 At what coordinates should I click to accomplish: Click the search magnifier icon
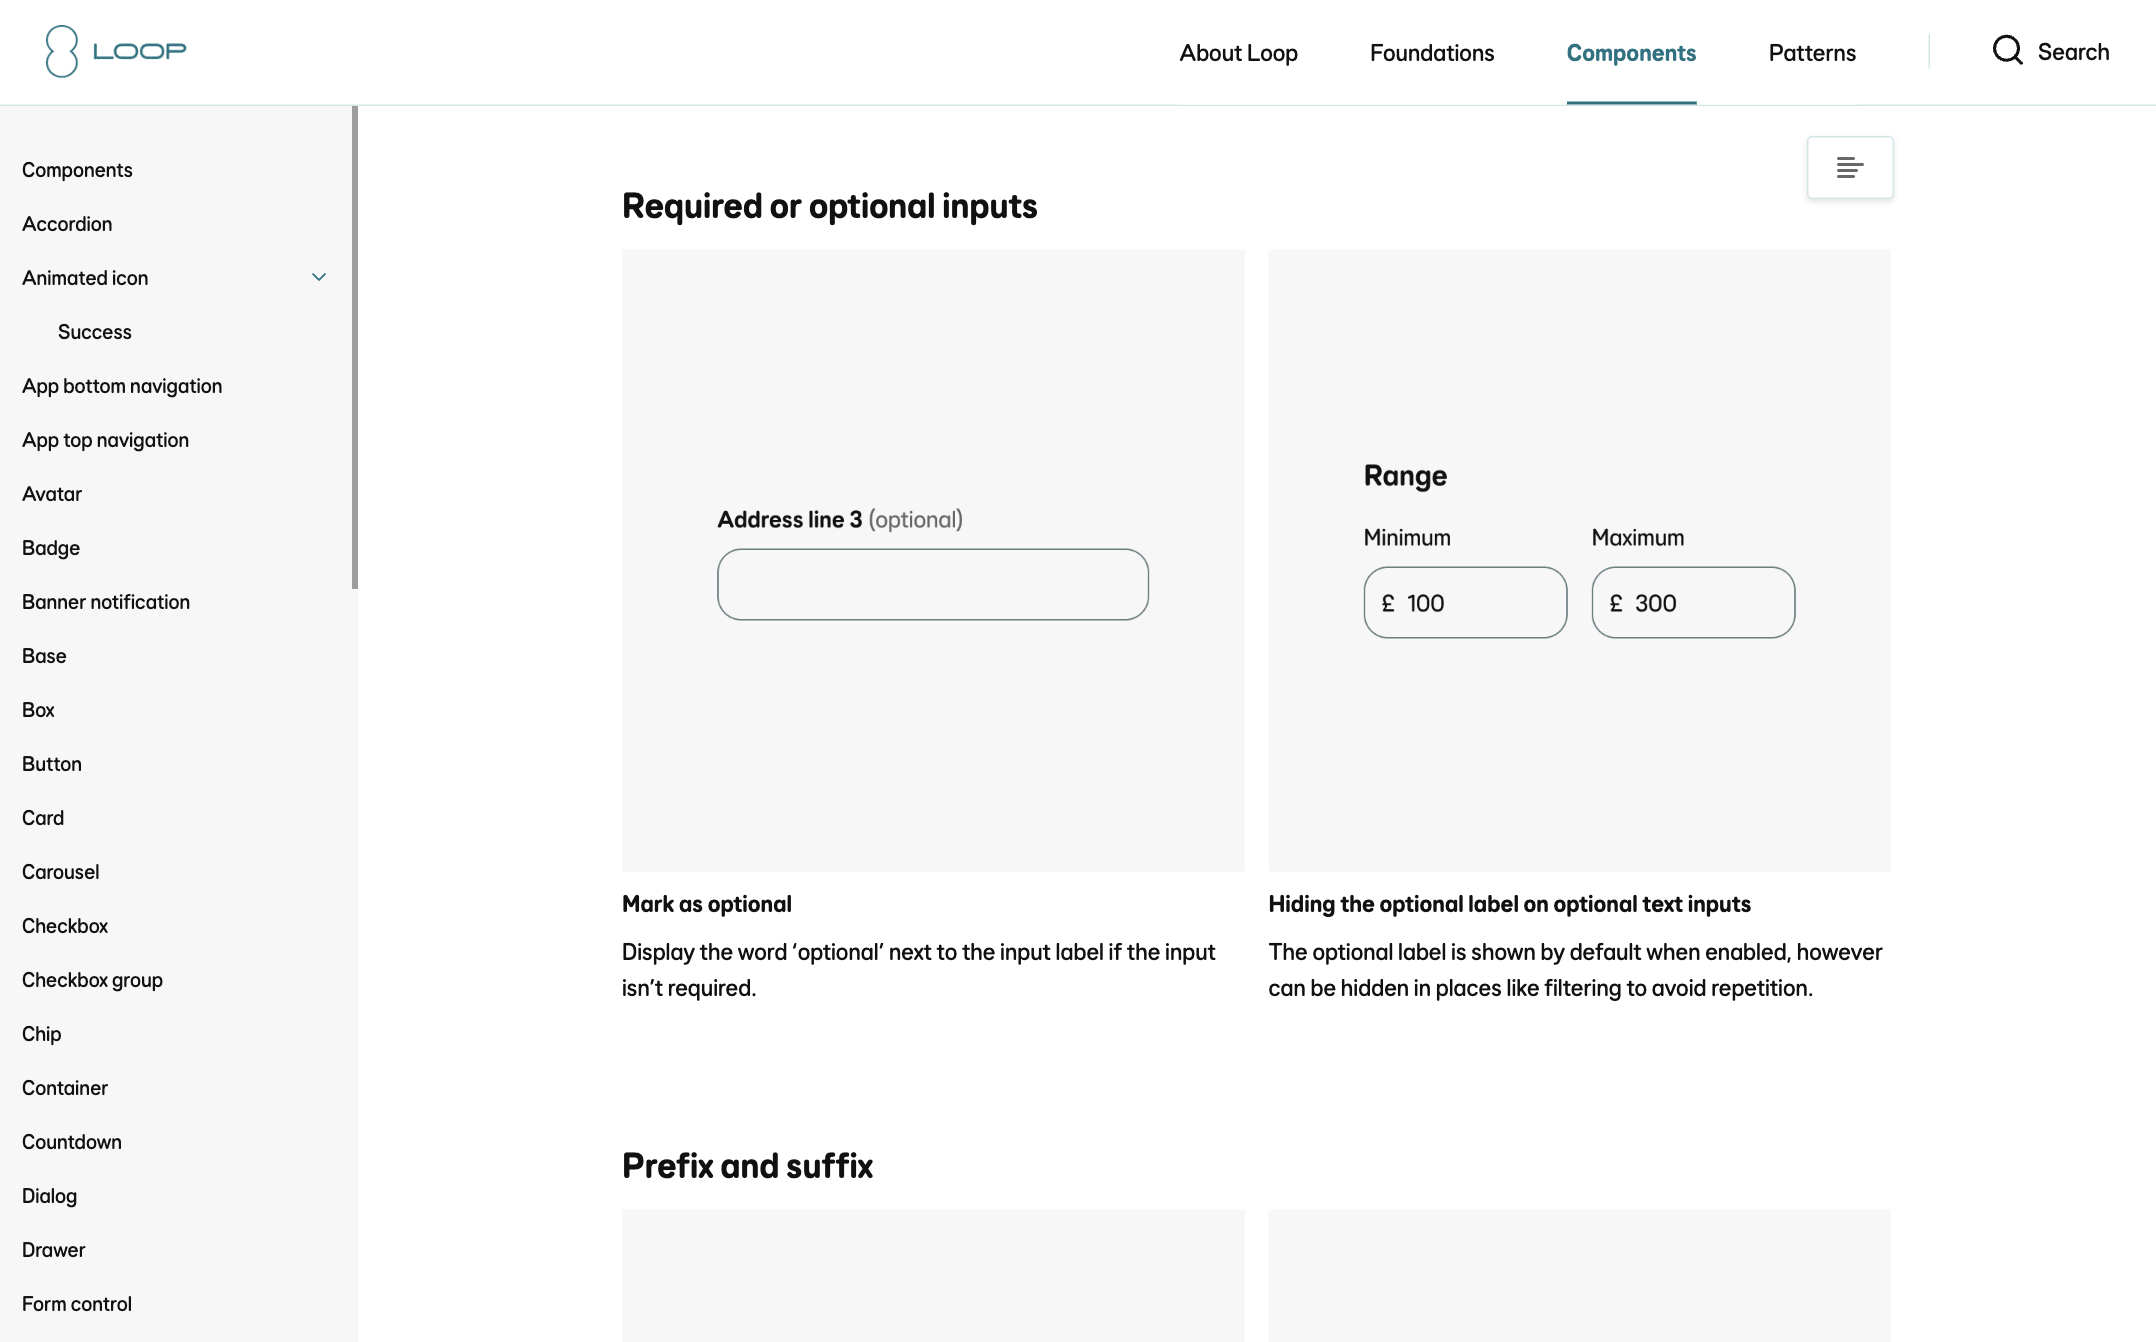pos(2007,51)
